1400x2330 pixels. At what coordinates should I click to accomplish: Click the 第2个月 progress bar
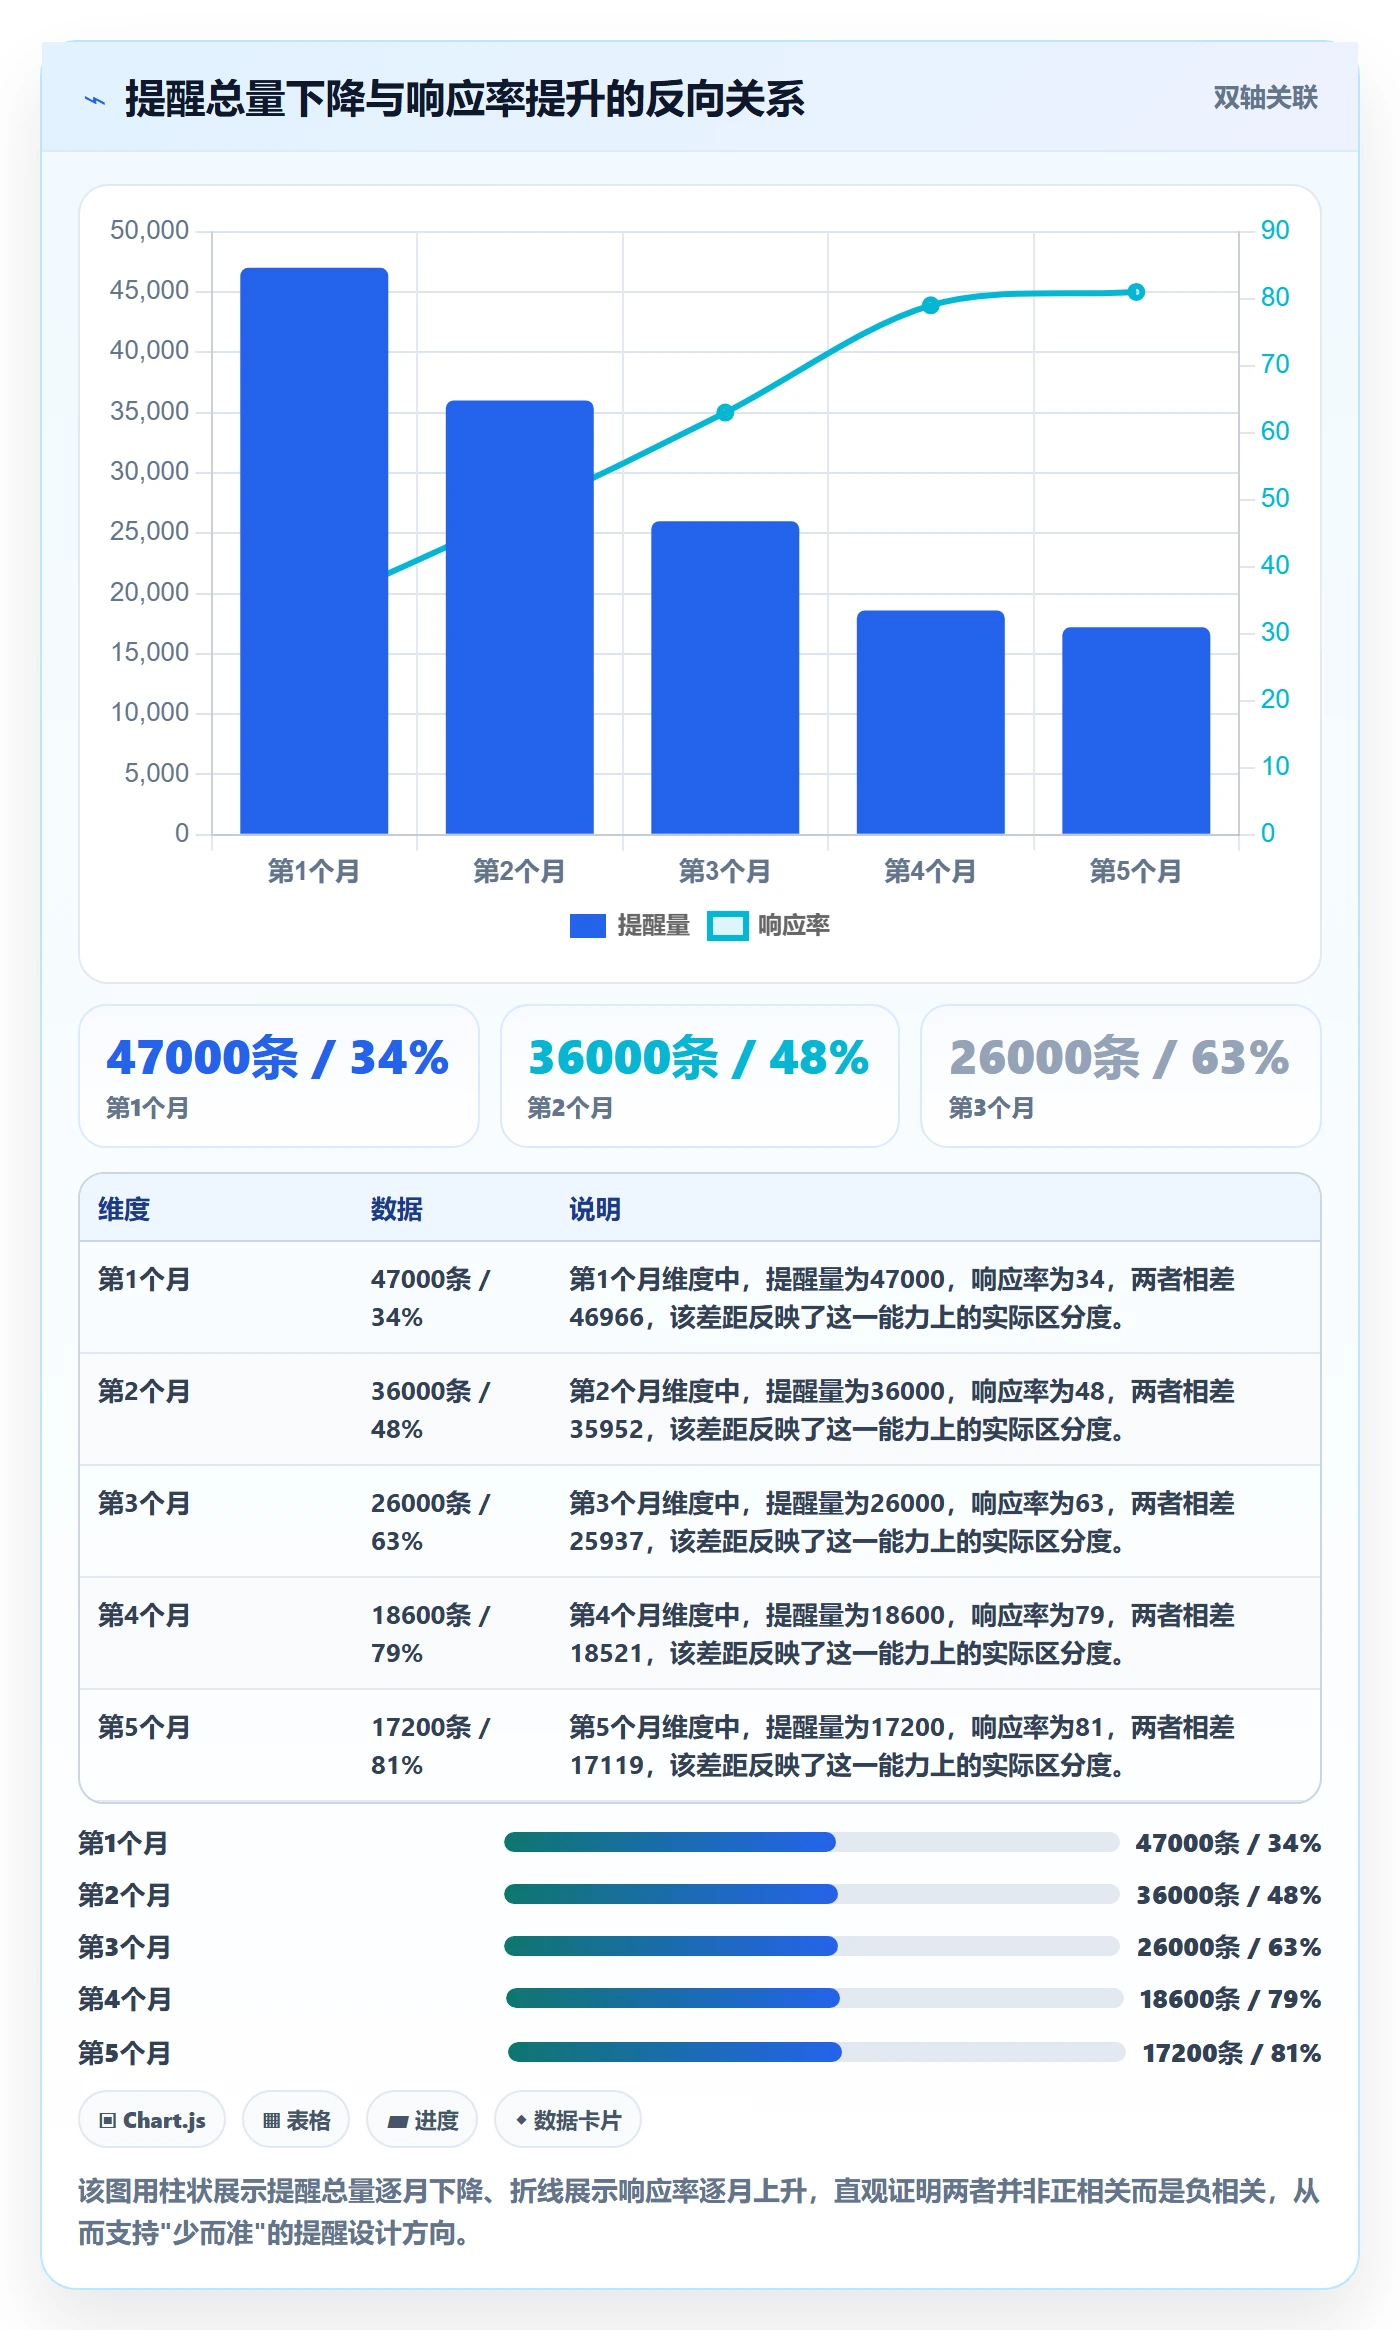click(x=811, y=1894)
